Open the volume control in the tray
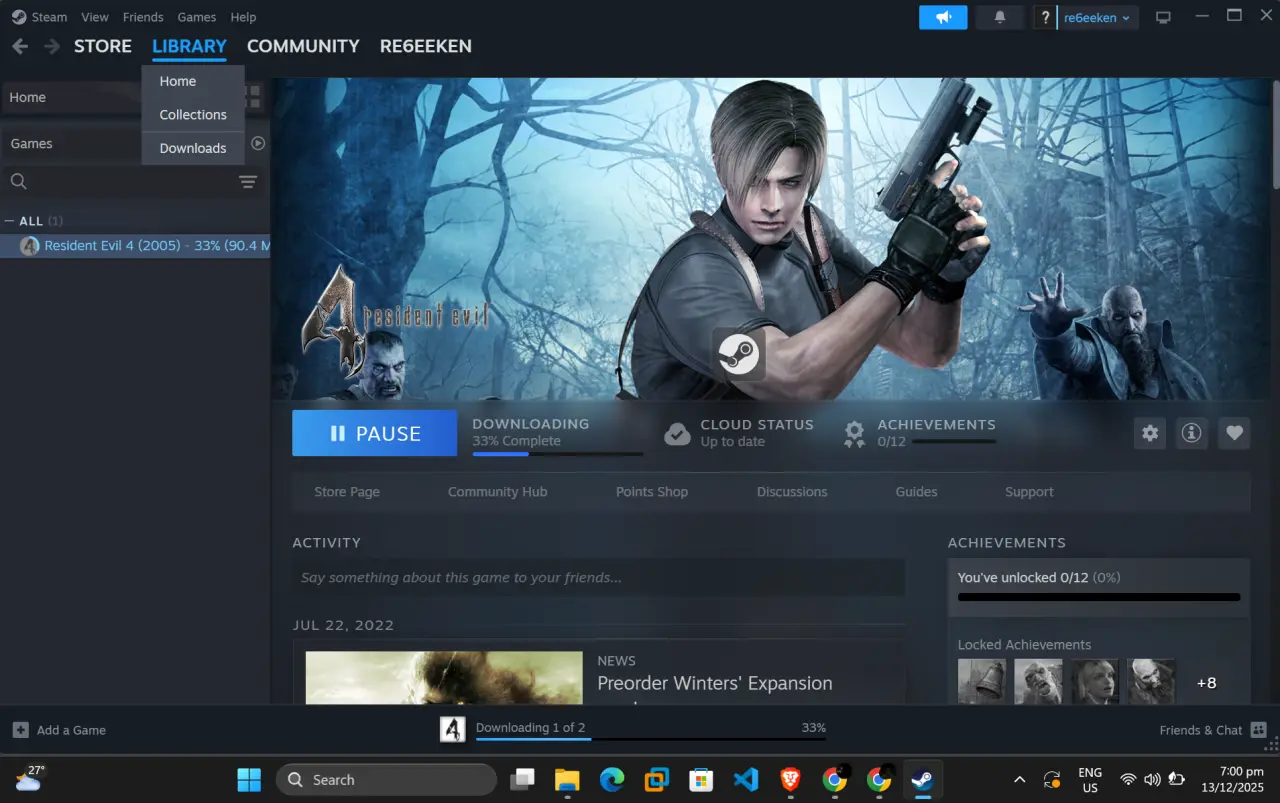This screenshot has width=1280, height=803. [1152, 779]
